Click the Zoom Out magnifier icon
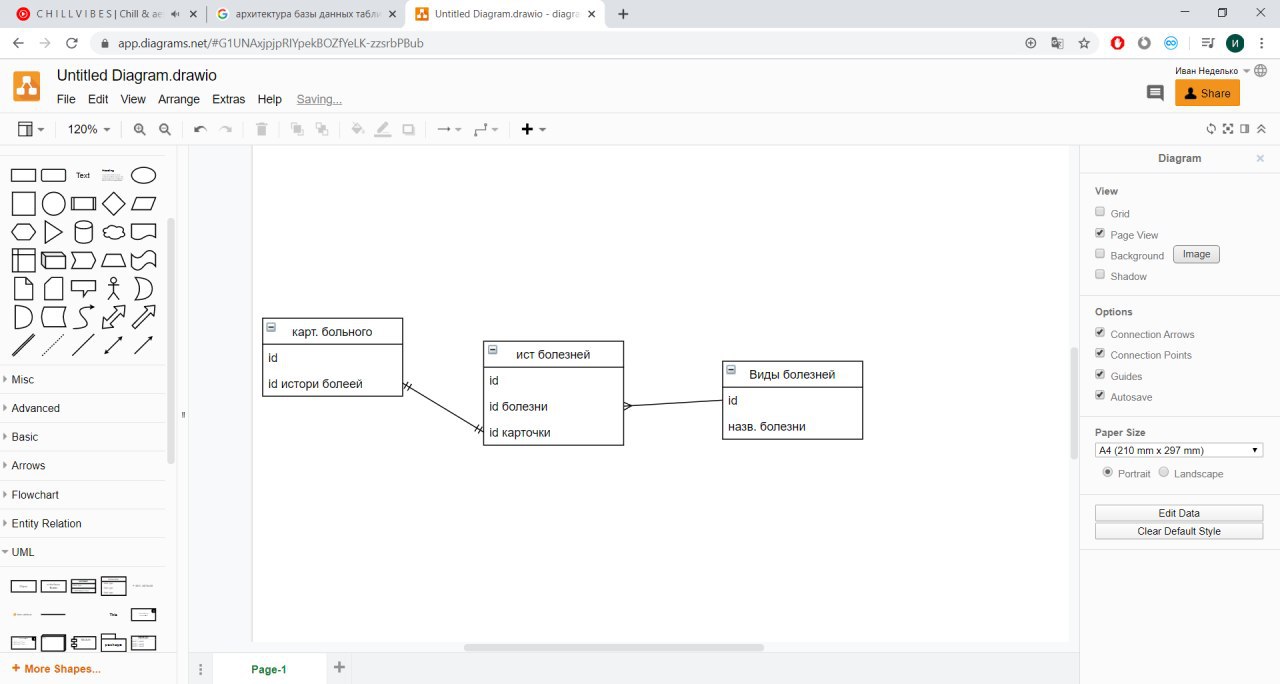The width and height of the screenshot is (1280, 684). pyautogui.click(x=165, y=129)
